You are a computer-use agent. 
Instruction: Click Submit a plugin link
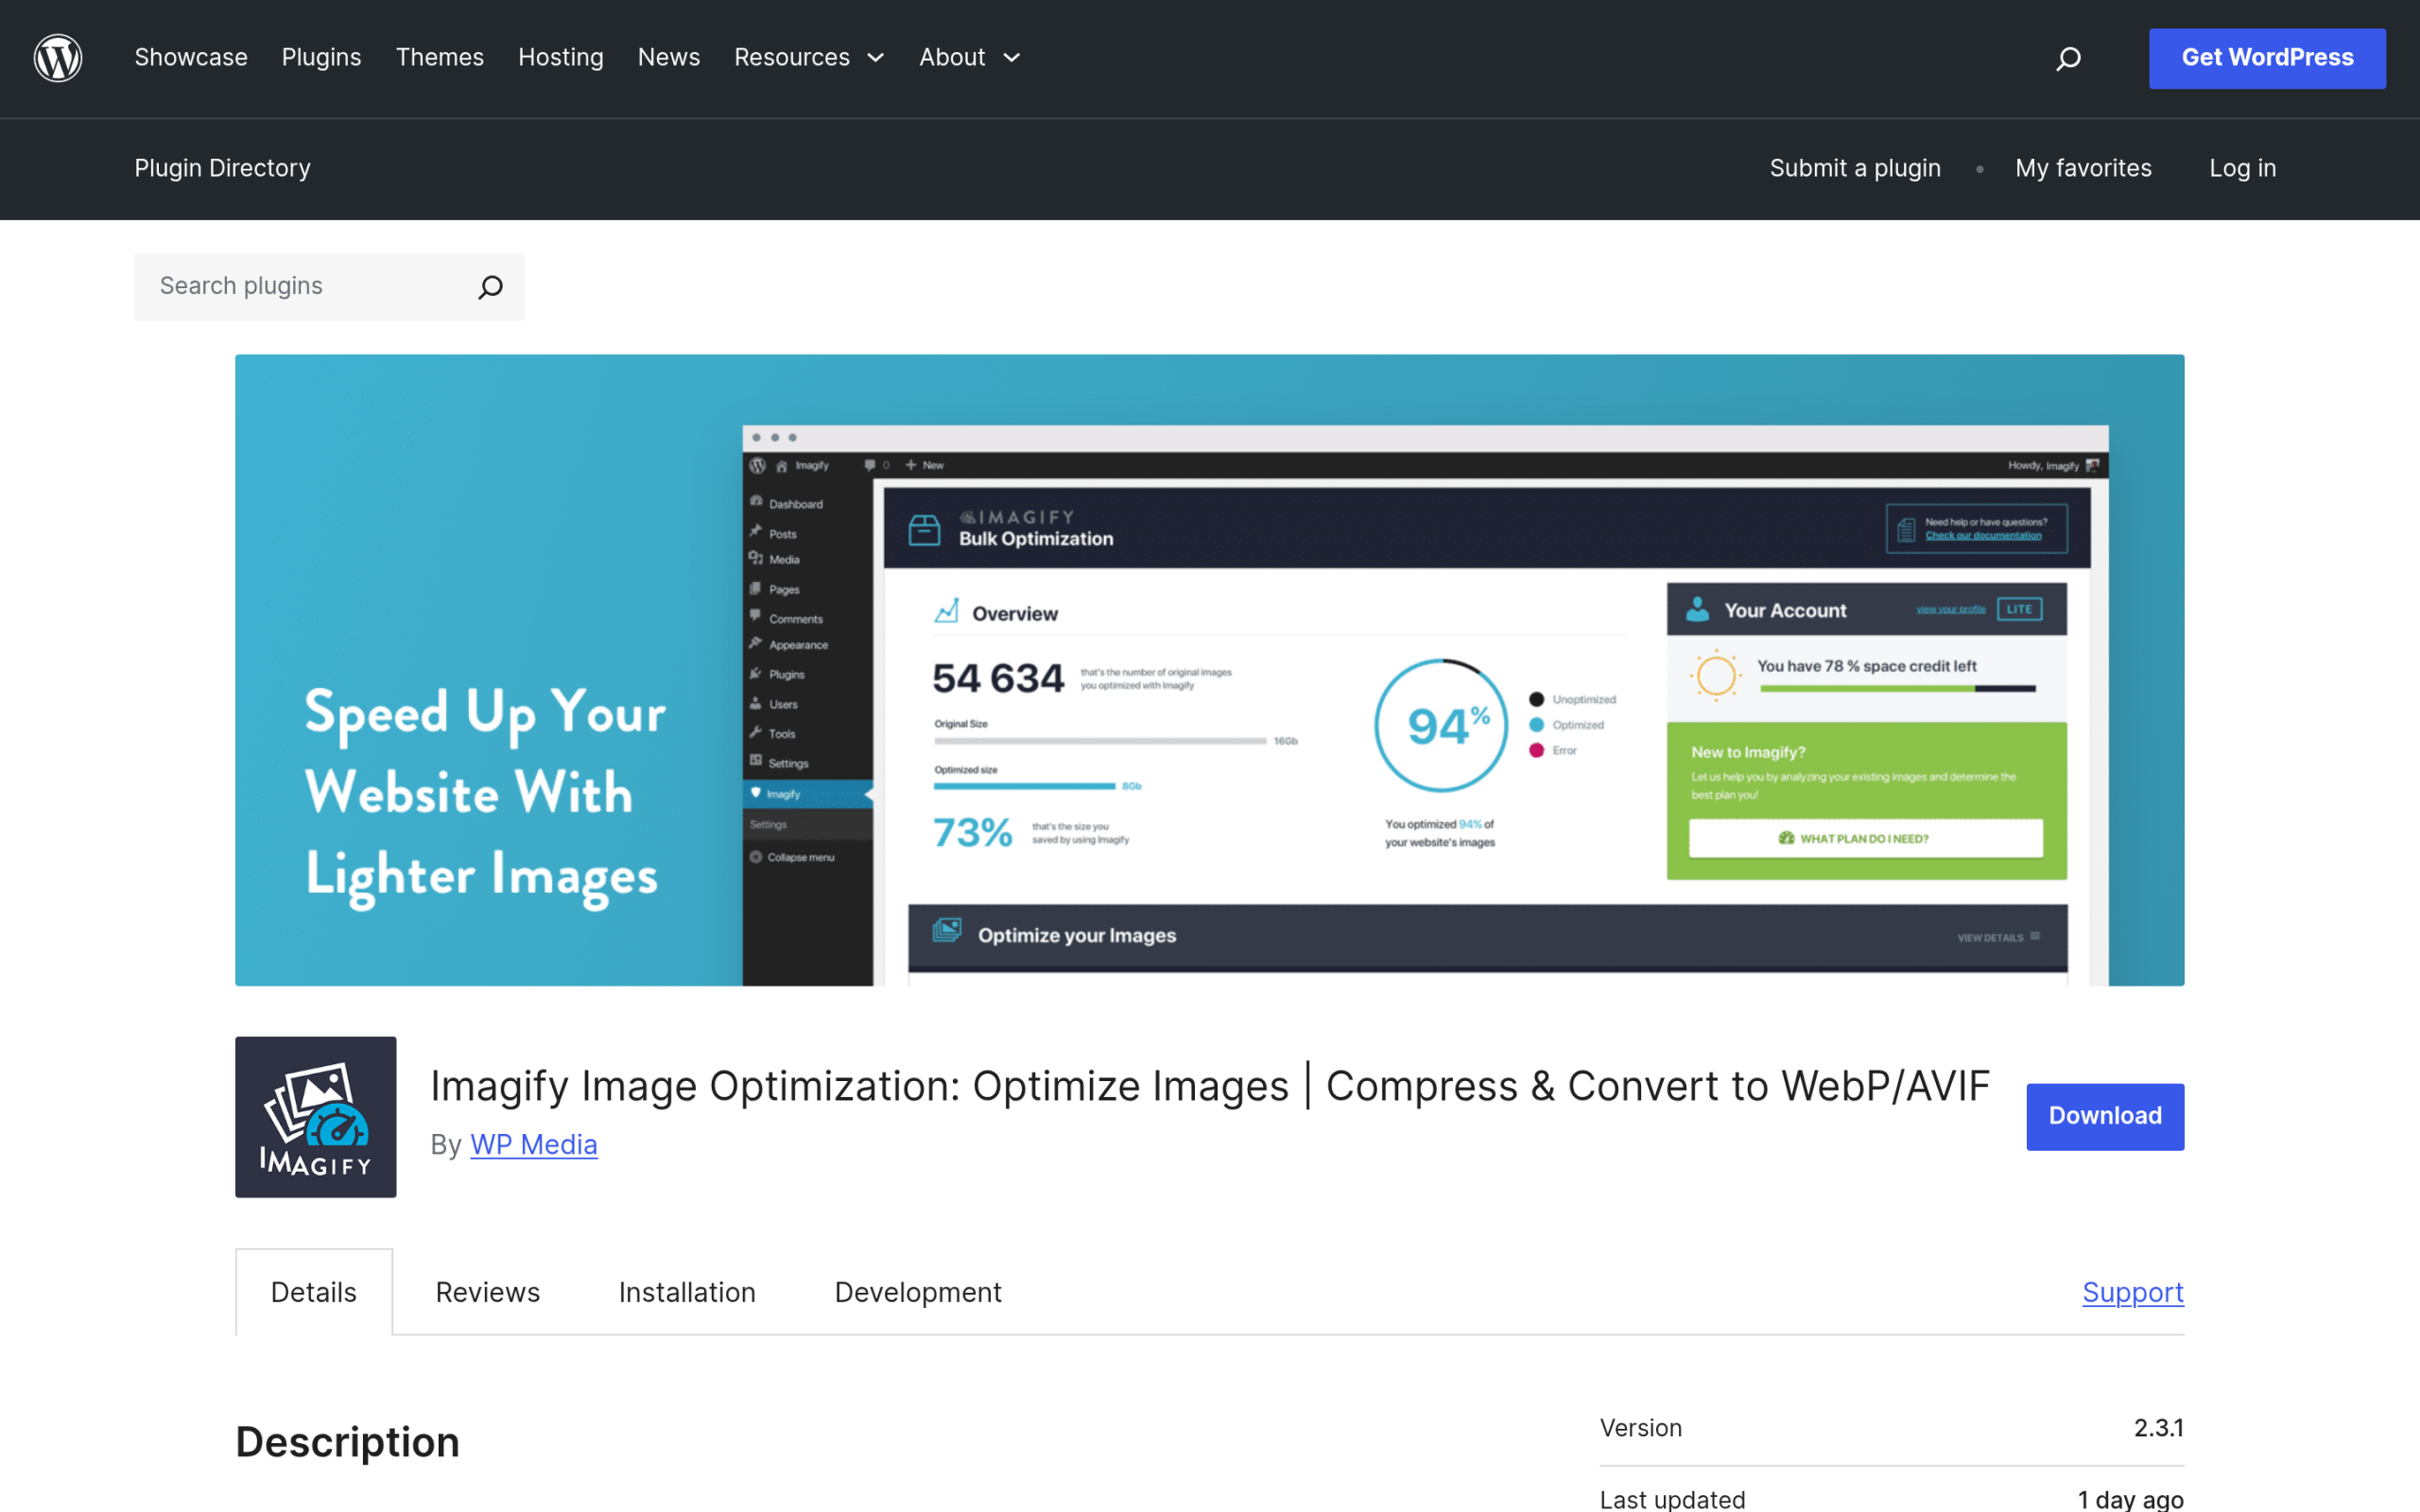pyautogui.click(x=1855, y=168)
